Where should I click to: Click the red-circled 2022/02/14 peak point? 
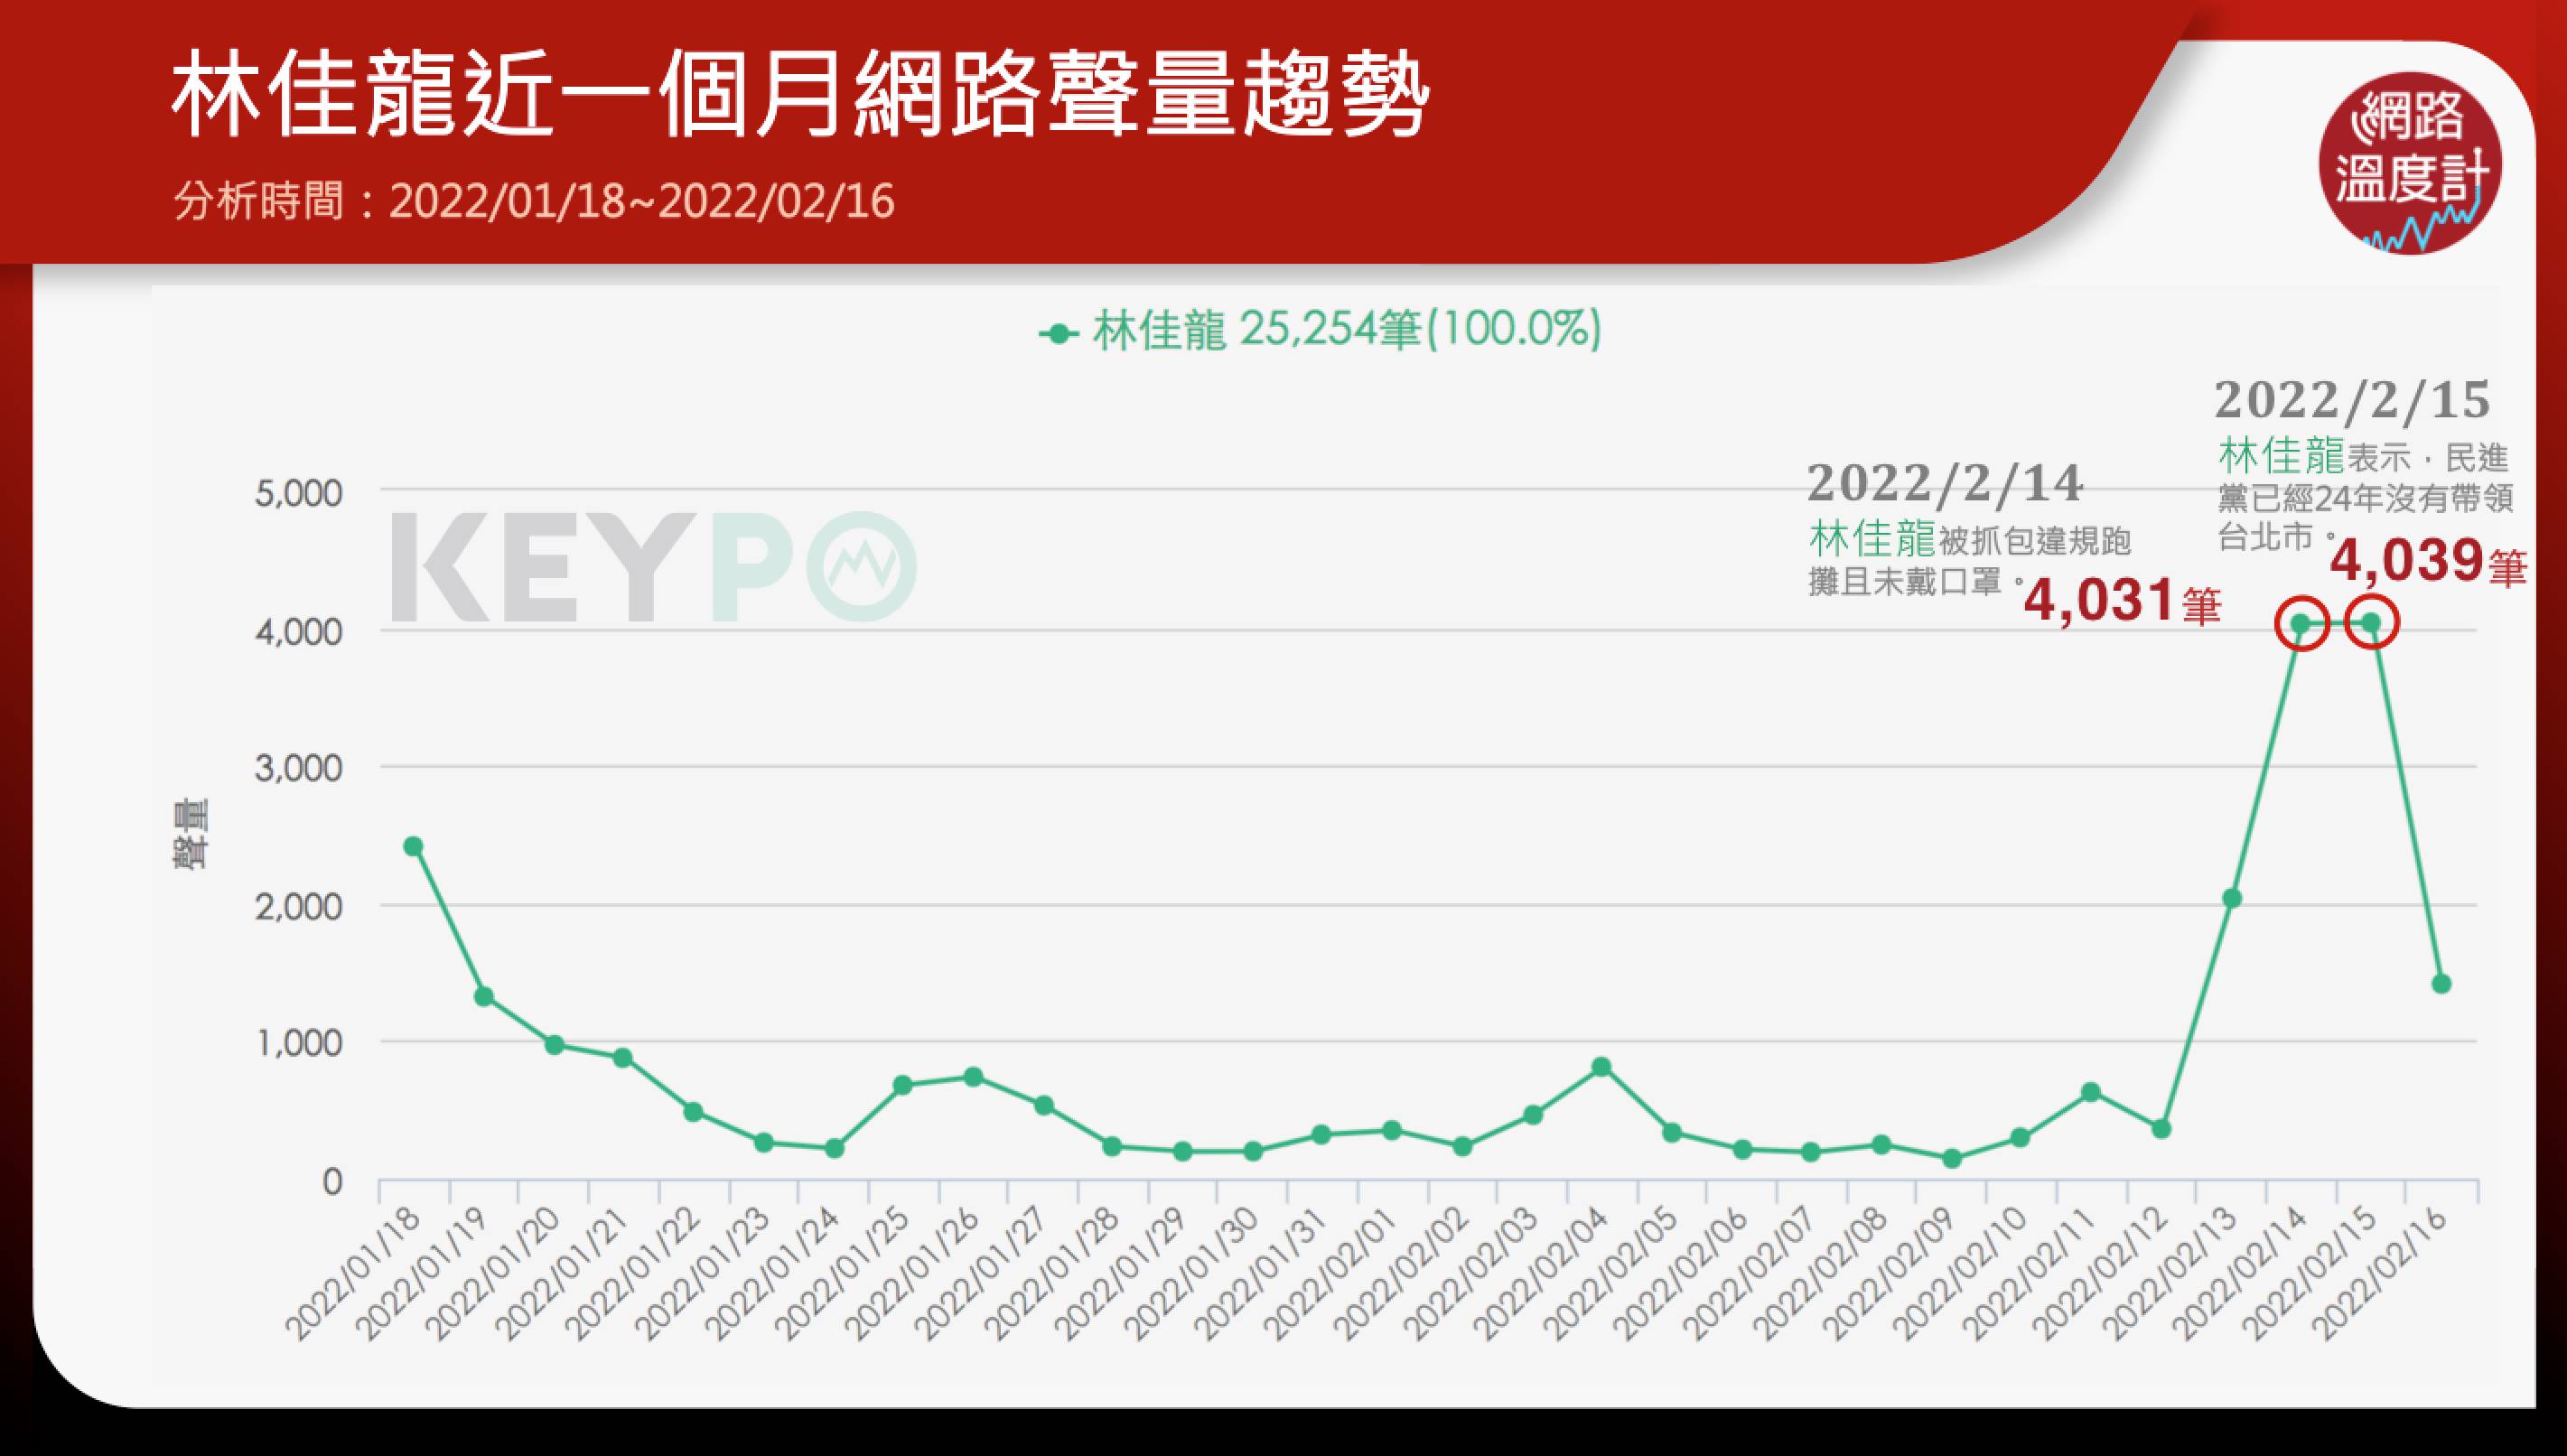click(x=2301, y=624)
